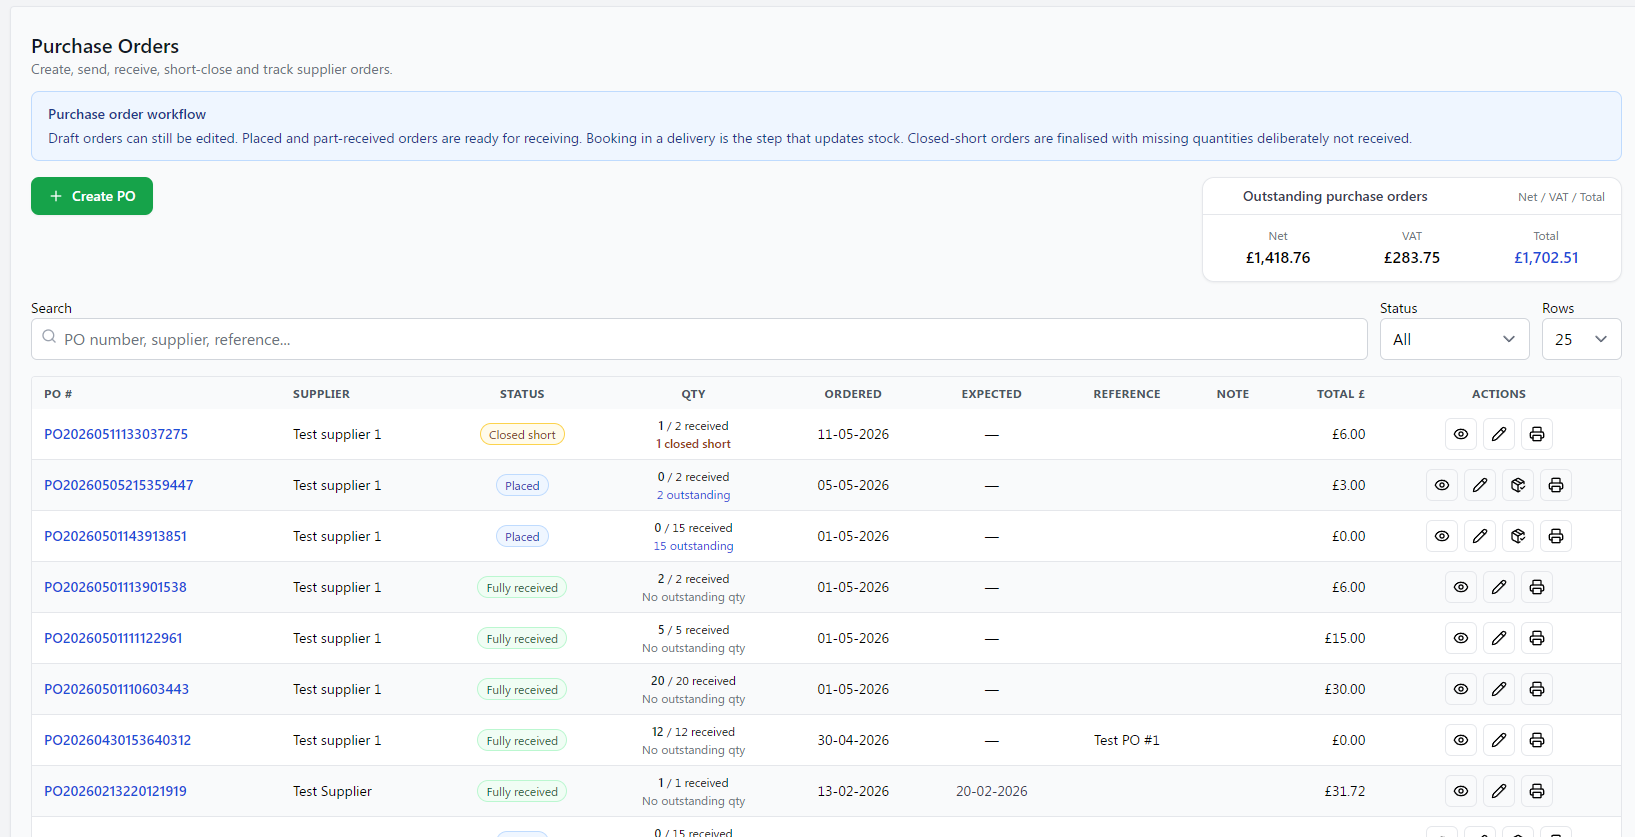The height and width of the screenshot is (837, 1635).
Task: Click the '2 outstanding' quantity text
Action: click(x=693, y=495)
